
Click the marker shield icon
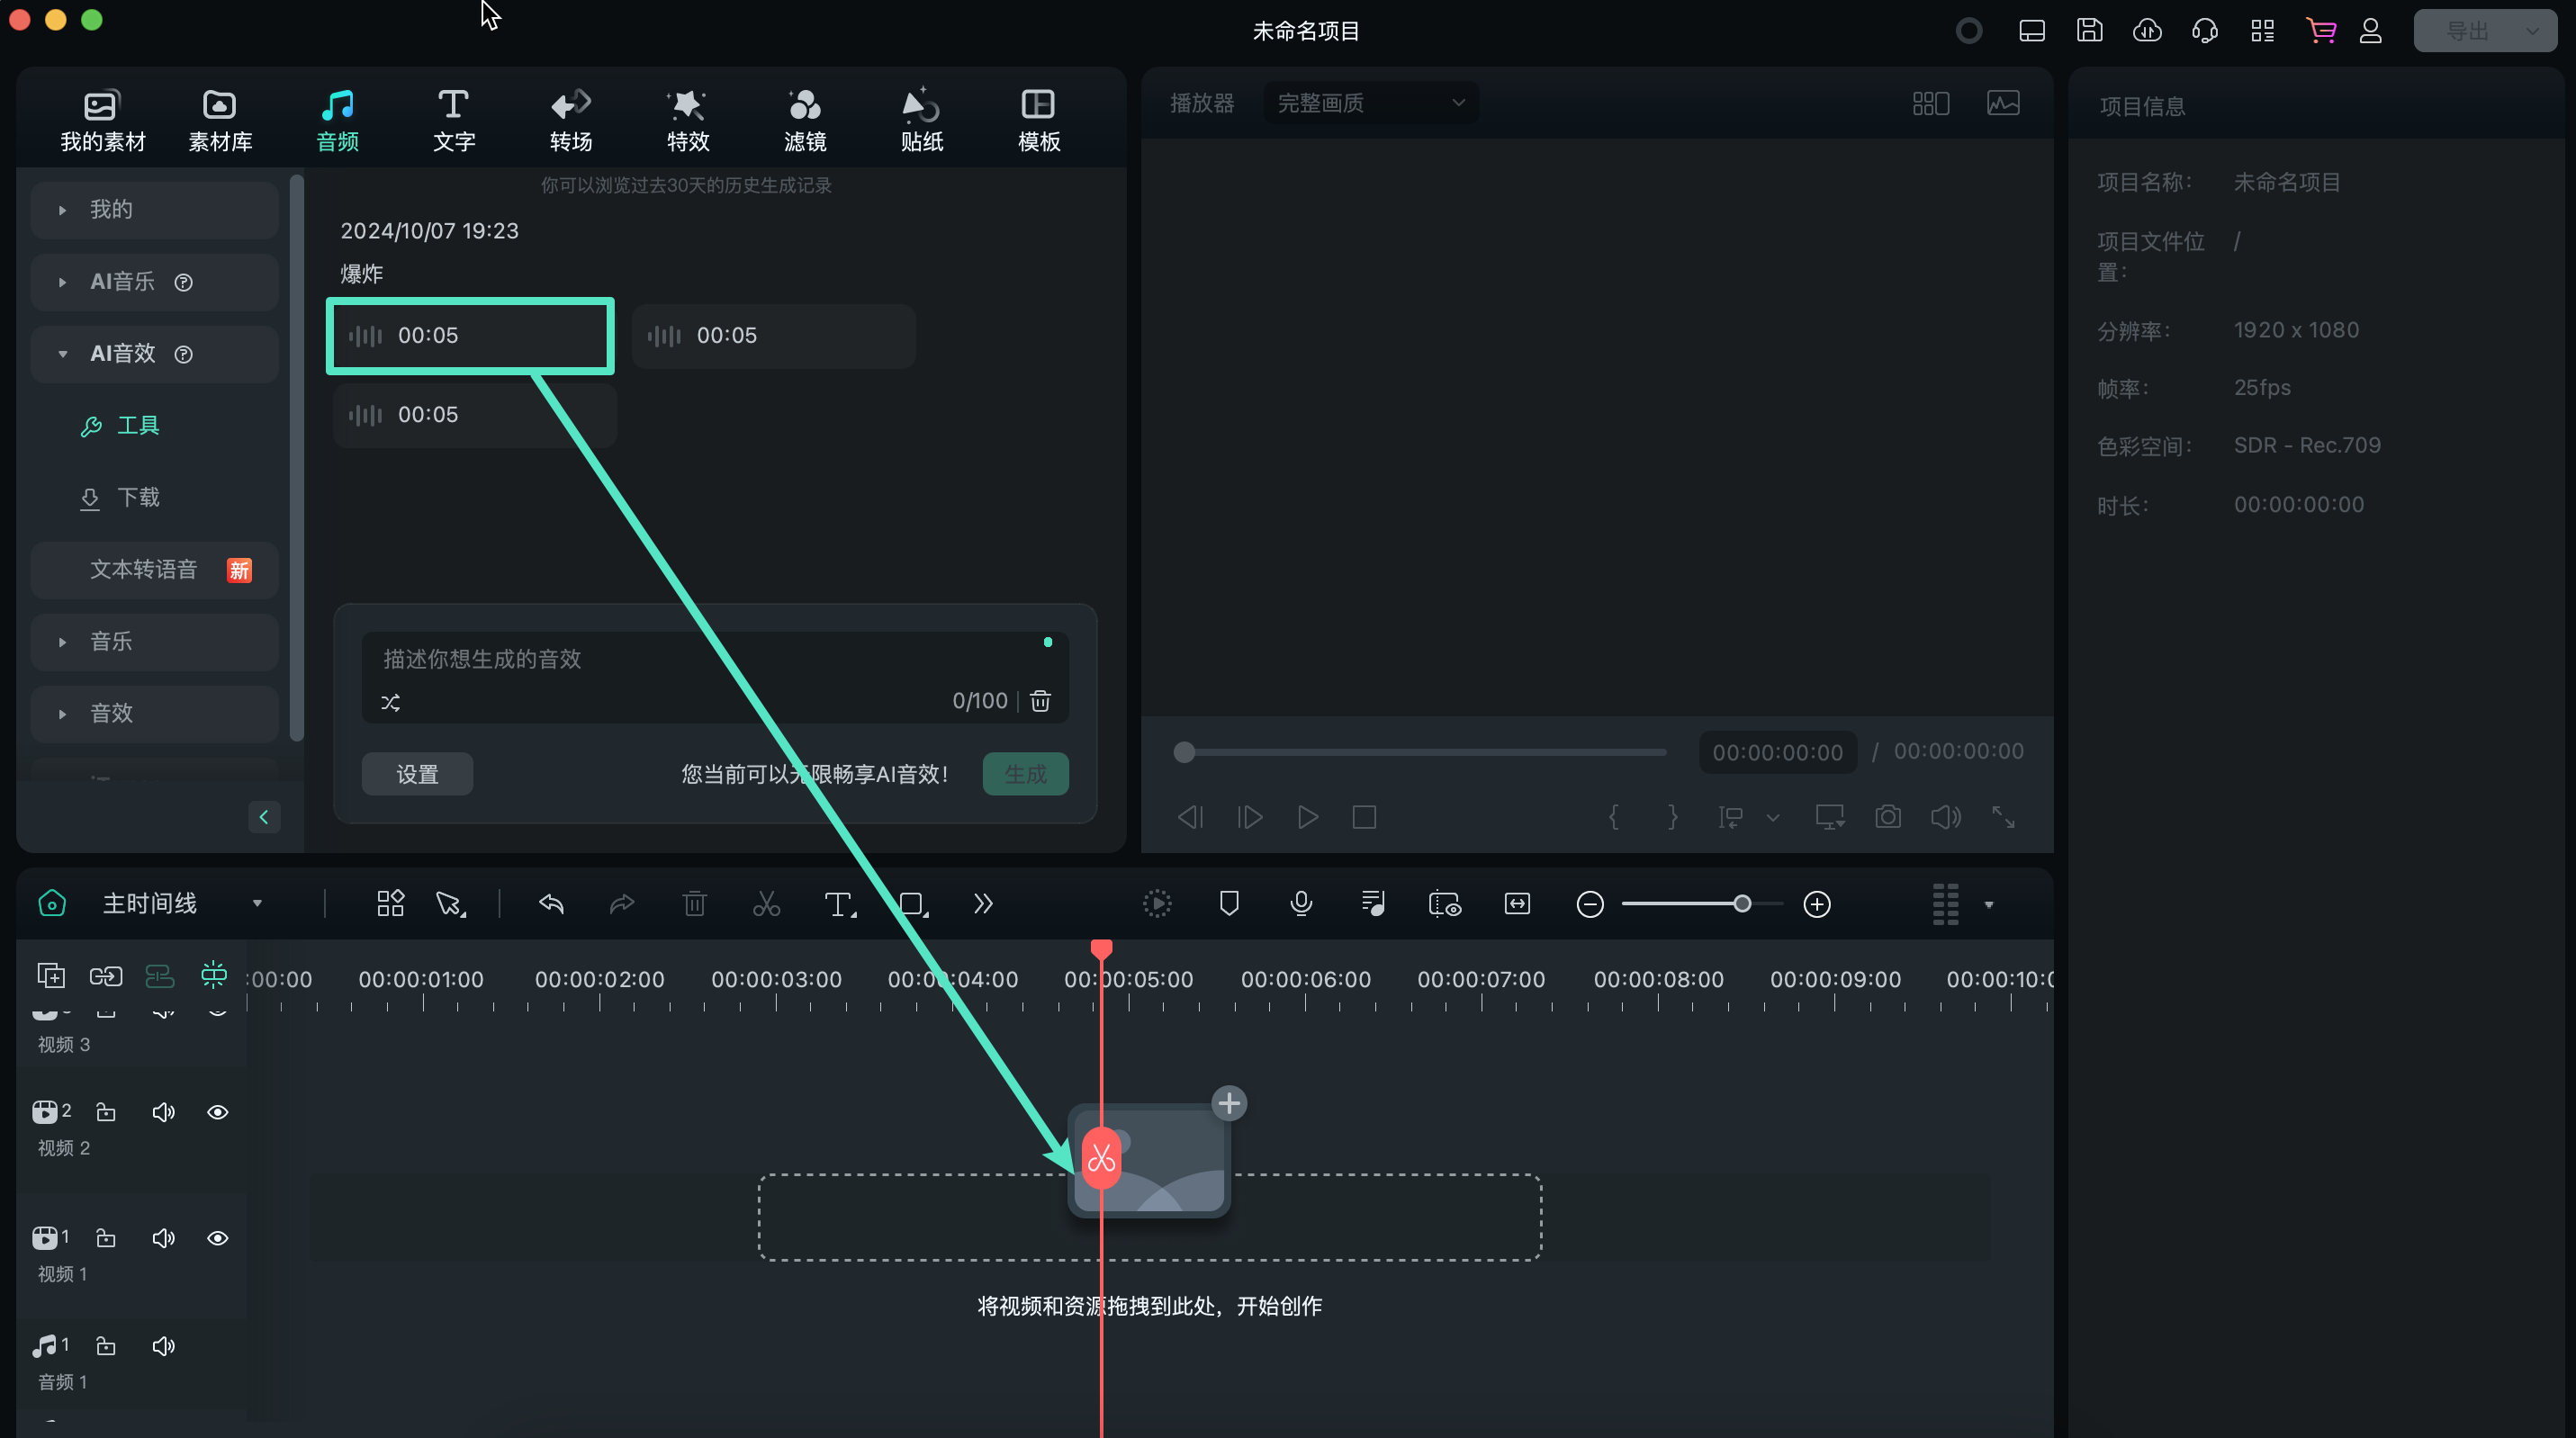coord(1229,904)
